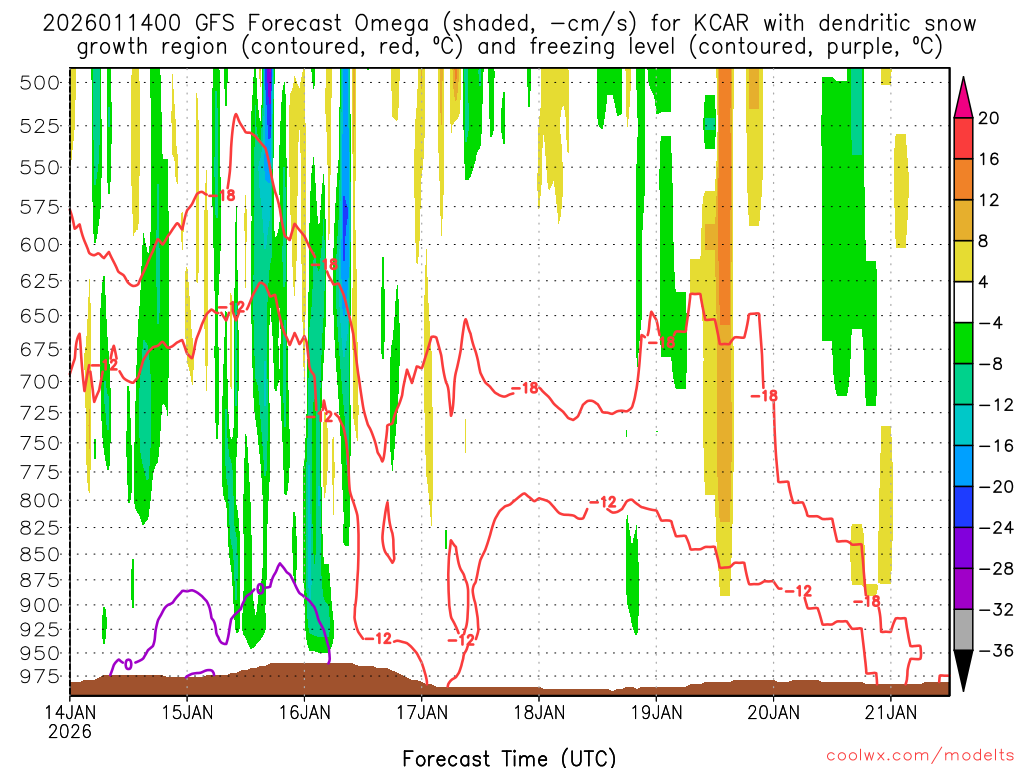Screen dimensions: 1024x768
Task: Click the colorbar tick label 16
Action: 989,159
